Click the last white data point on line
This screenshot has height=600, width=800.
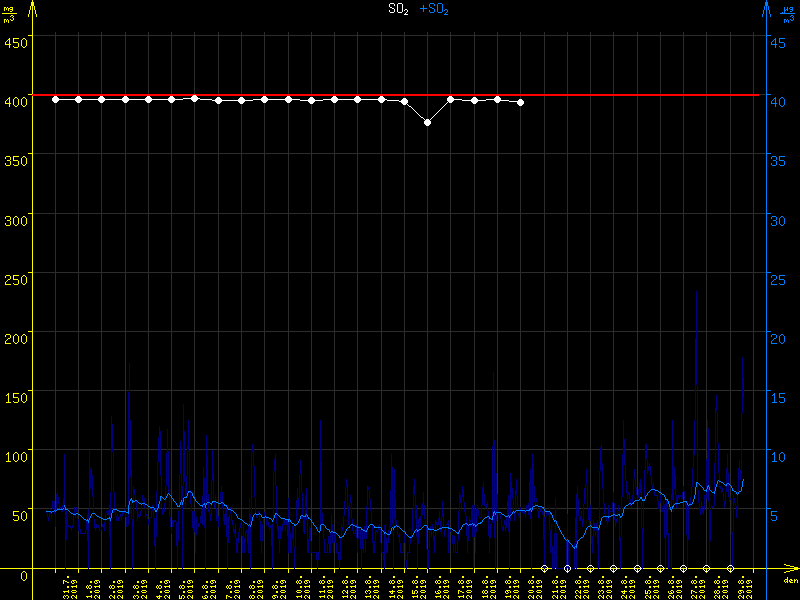click(521, 102)
